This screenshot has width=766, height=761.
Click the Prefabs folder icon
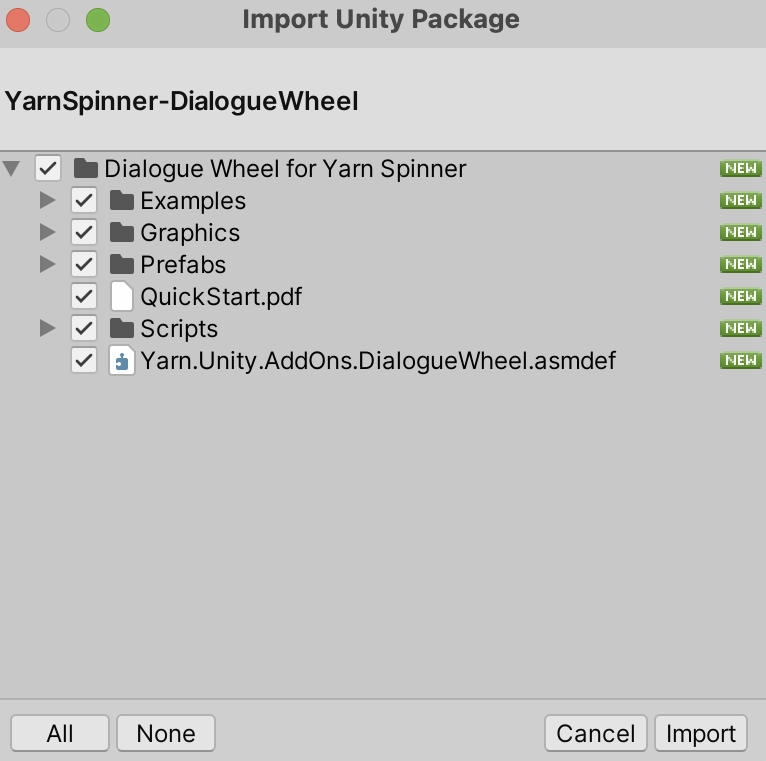pos(122,264)
